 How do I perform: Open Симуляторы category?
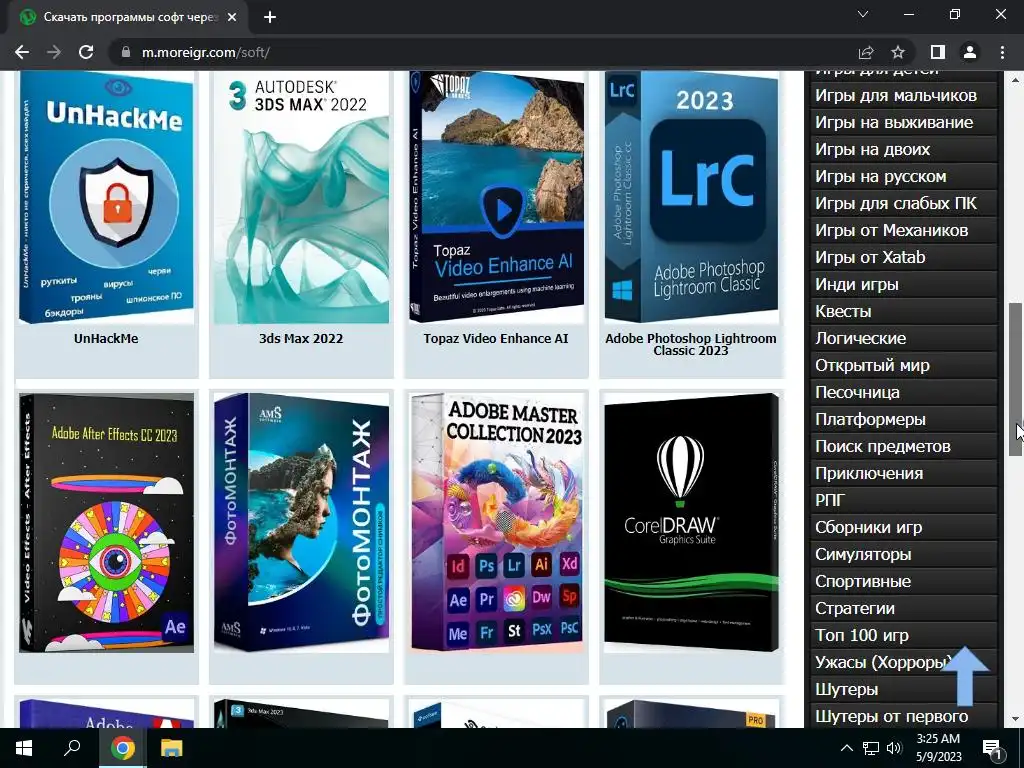coord(903,554)
